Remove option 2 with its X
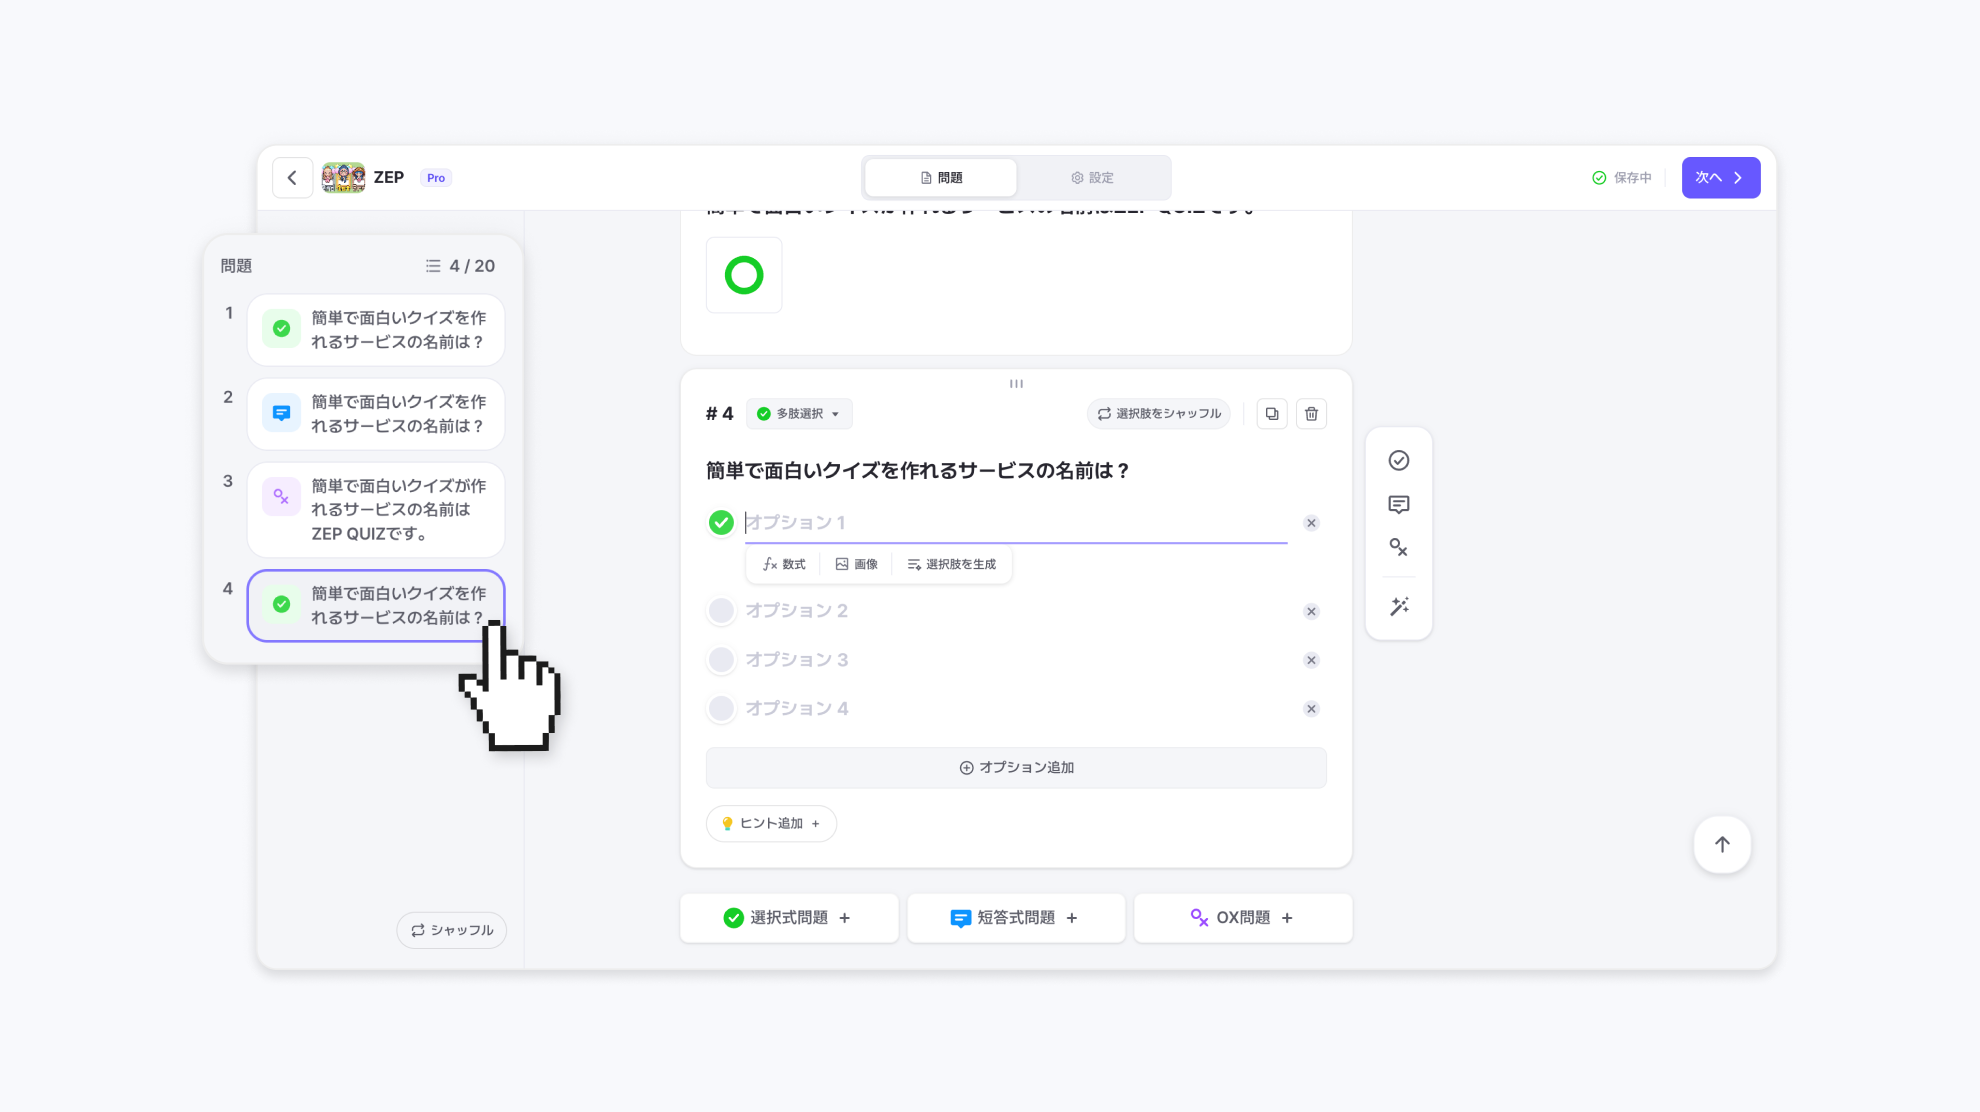Viewport: 1980px width, 1112px height. point(1311,612)
